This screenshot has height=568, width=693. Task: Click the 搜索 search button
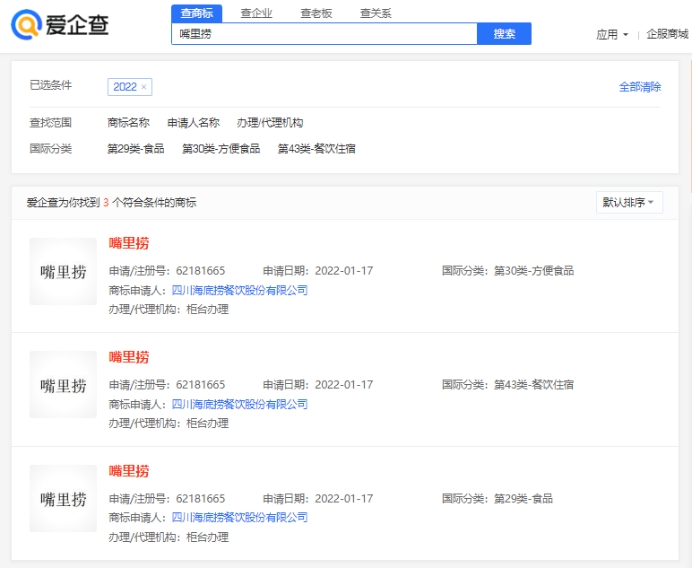tap(504, 34)
